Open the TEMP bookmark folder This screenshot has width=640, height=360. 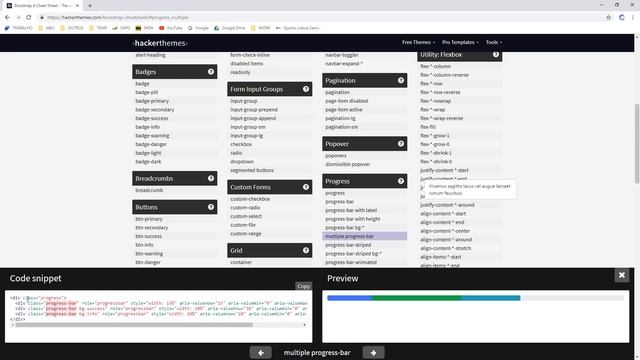98,28
